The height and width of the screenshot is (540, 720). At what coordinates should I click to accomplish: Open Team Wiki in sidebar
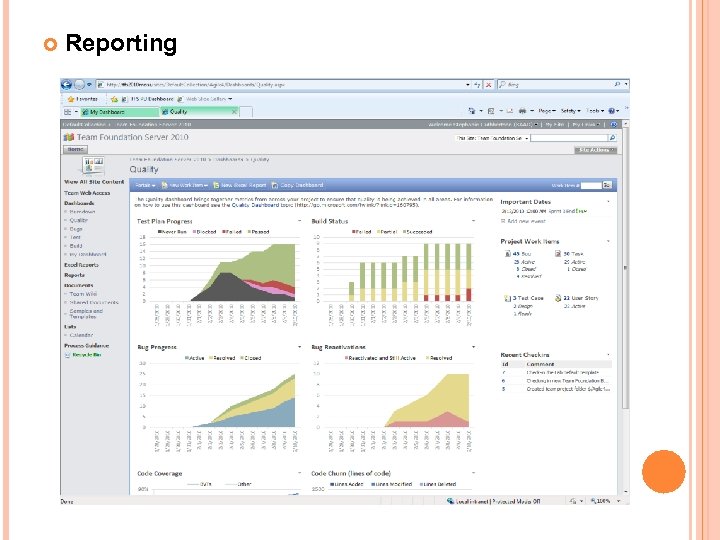point(83,294)
